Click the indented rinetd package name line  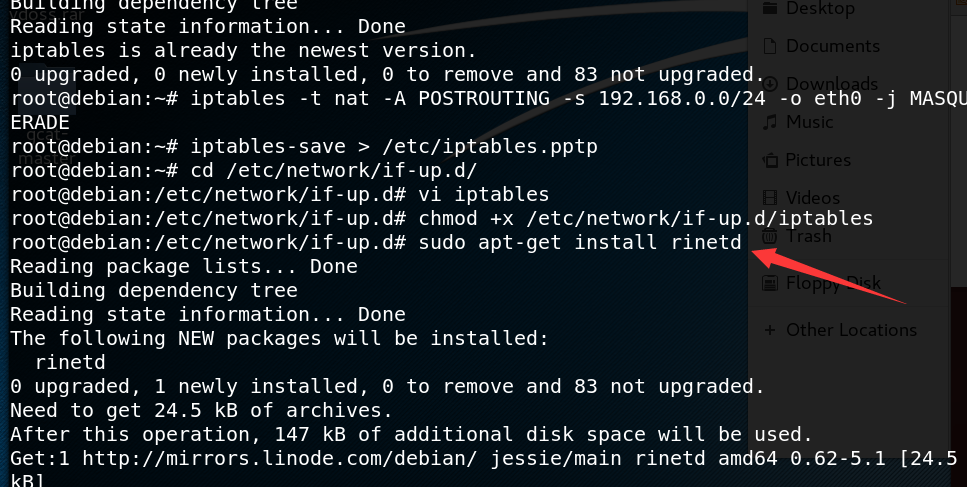pyautogui.click(x=70, y=362)
